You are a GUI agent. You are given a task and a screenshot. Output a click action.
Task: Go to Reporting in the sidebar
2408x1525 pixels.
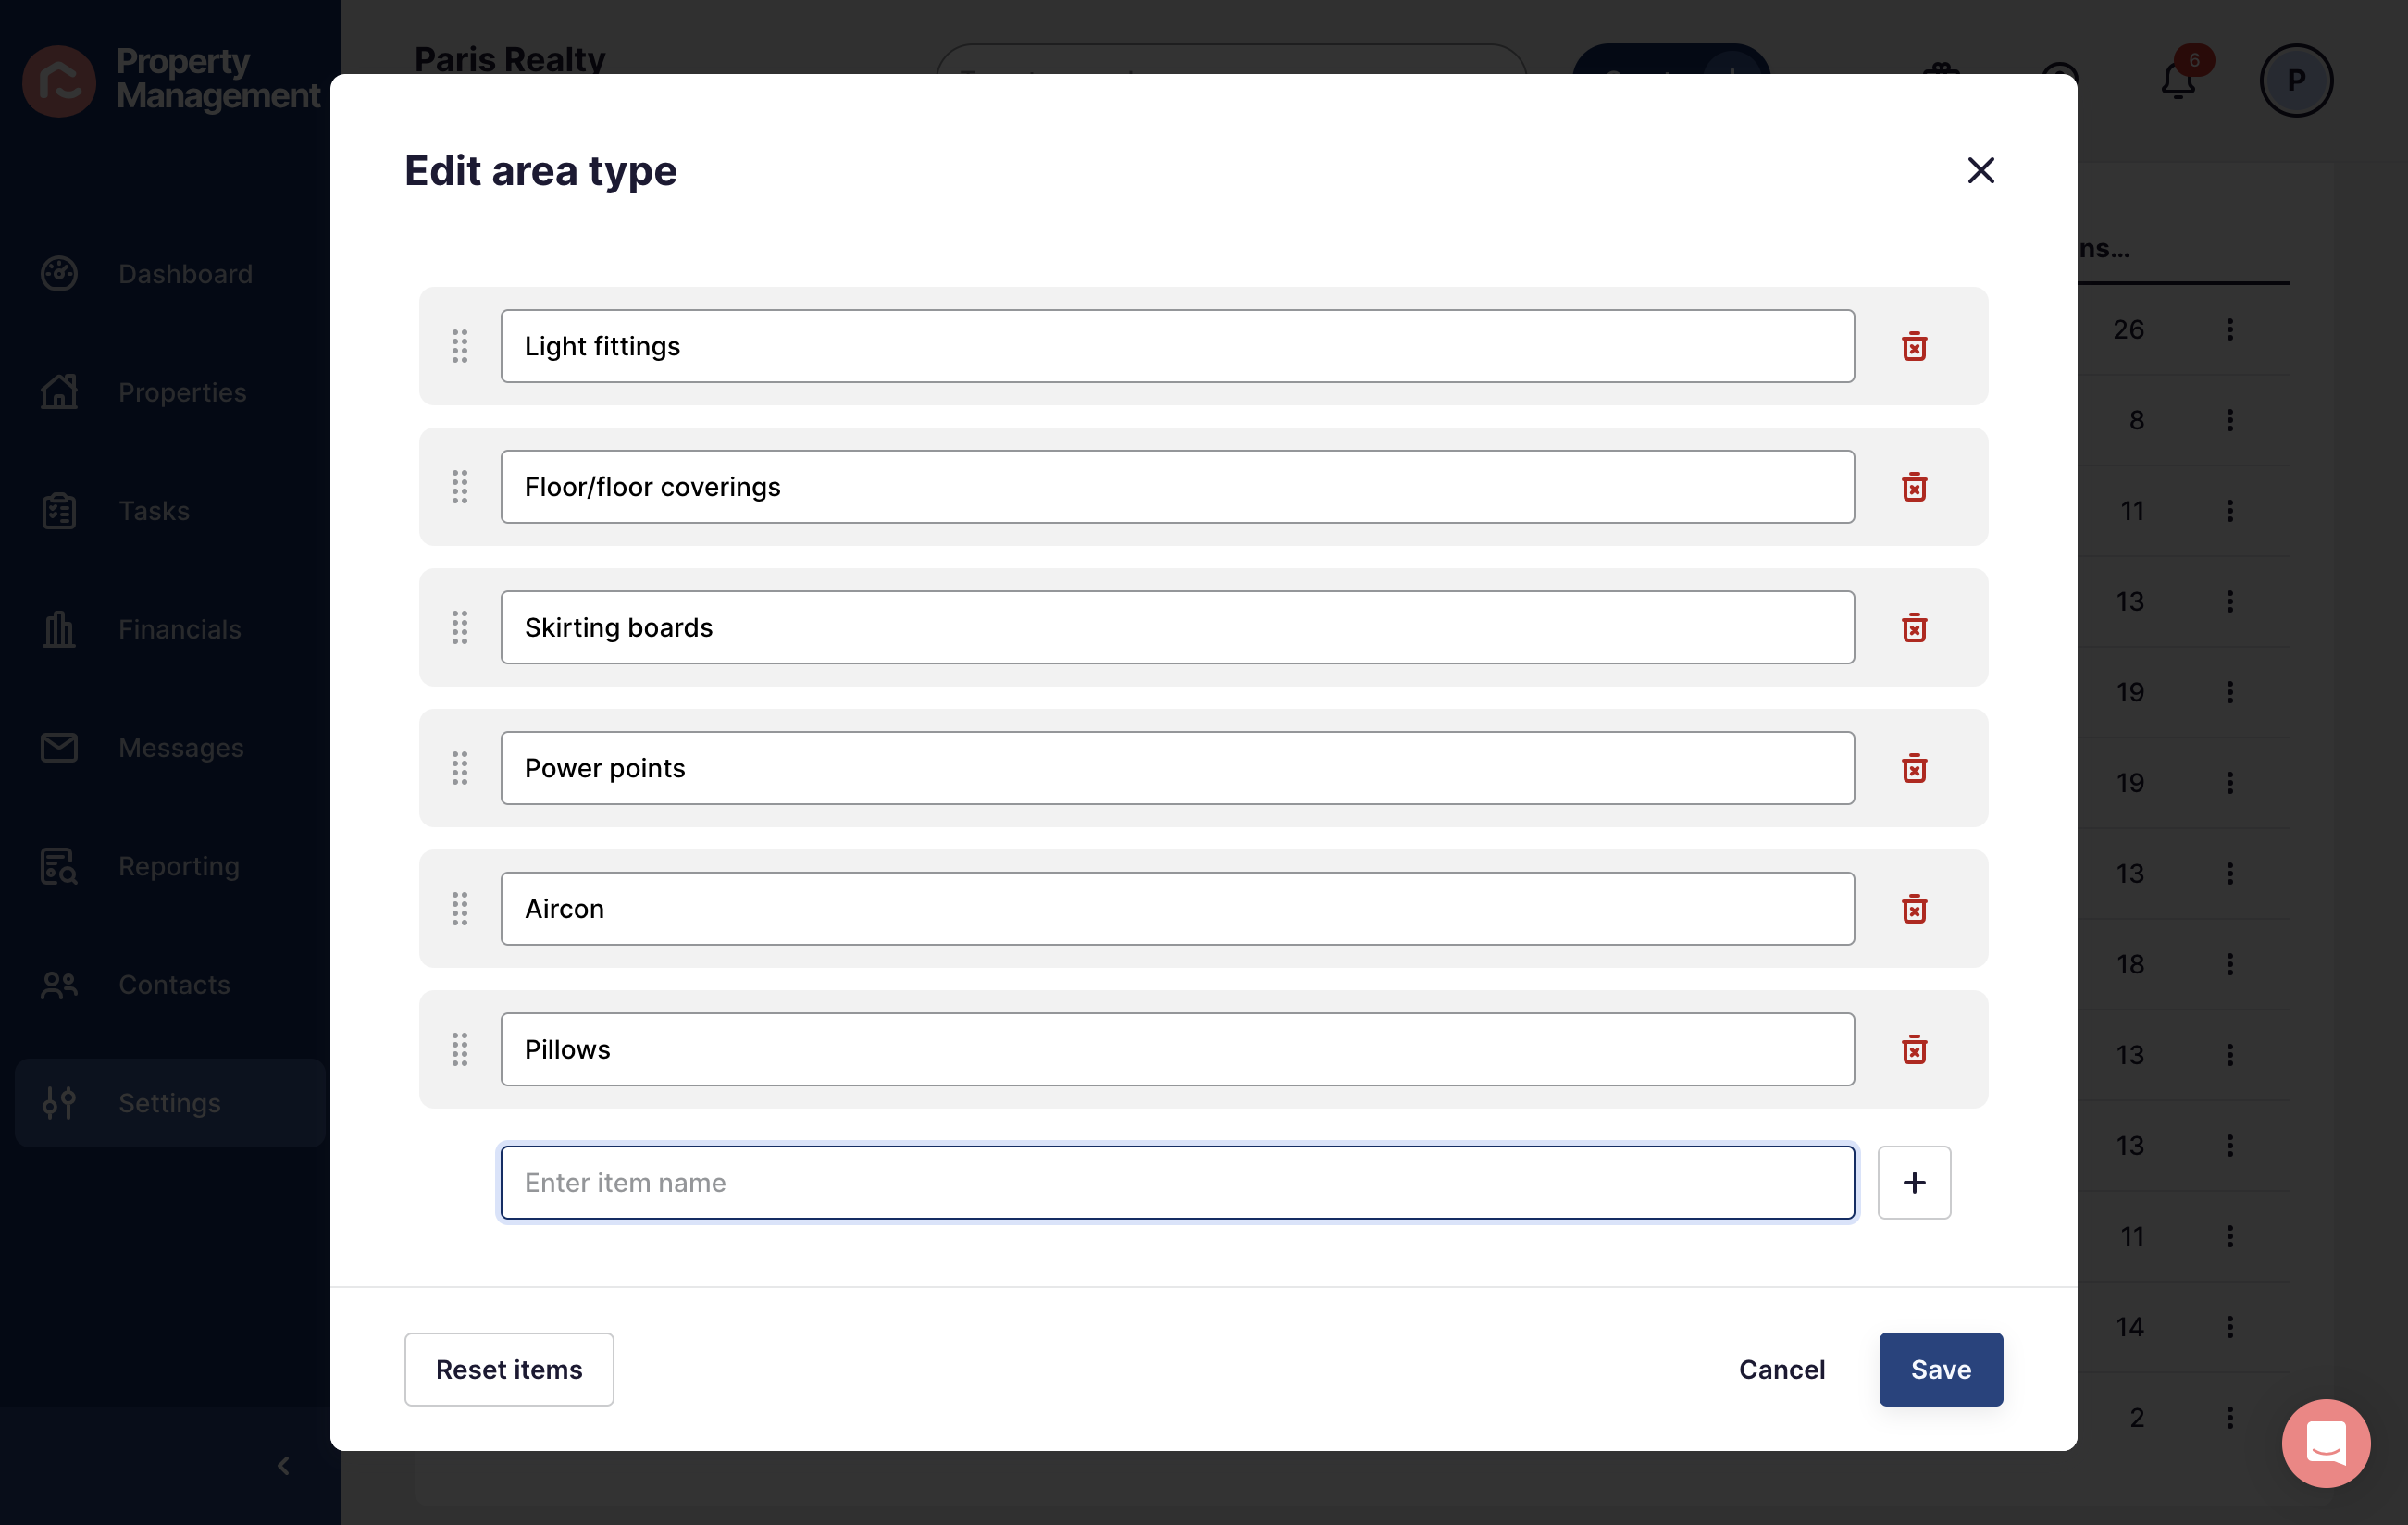tap(170, 866)
